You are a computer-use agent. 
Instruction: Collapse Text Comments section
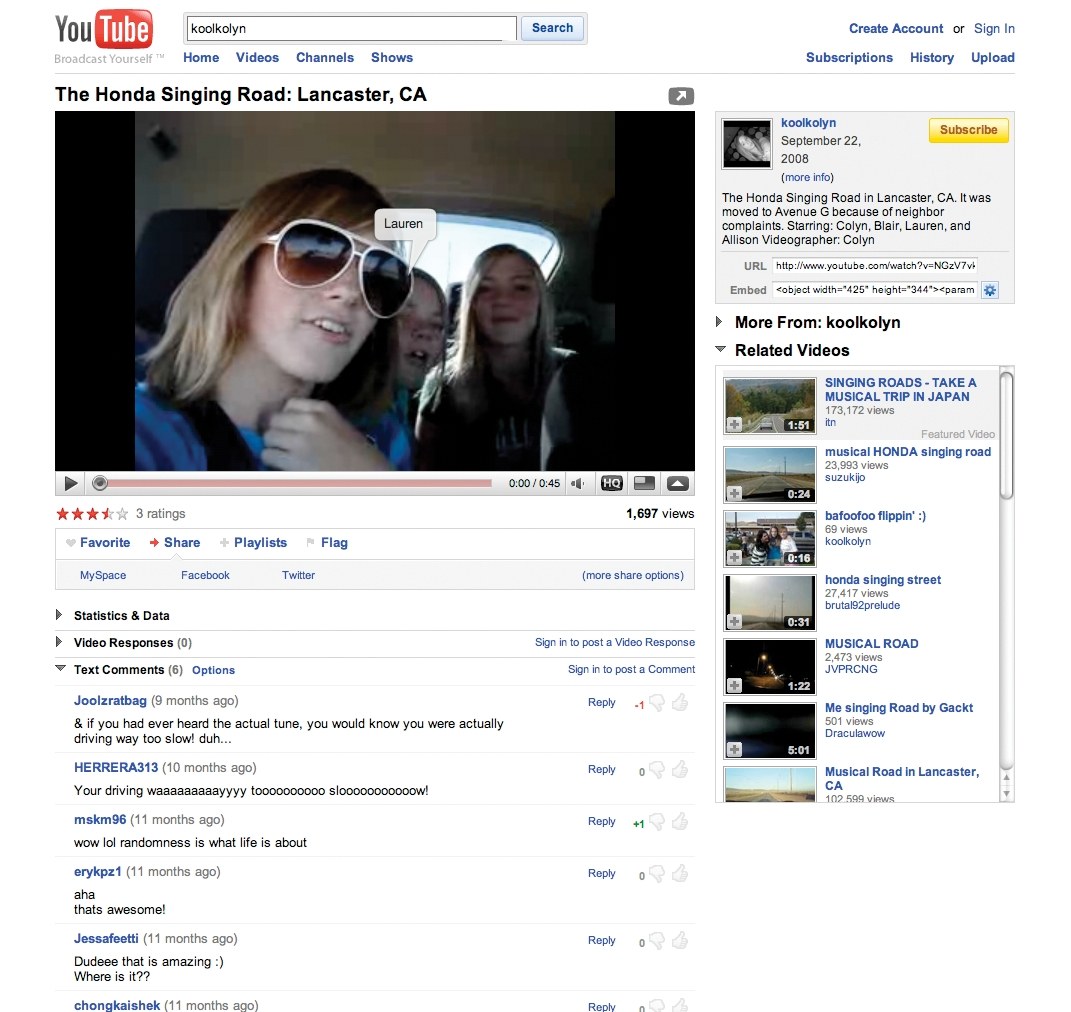click(60, 669)
